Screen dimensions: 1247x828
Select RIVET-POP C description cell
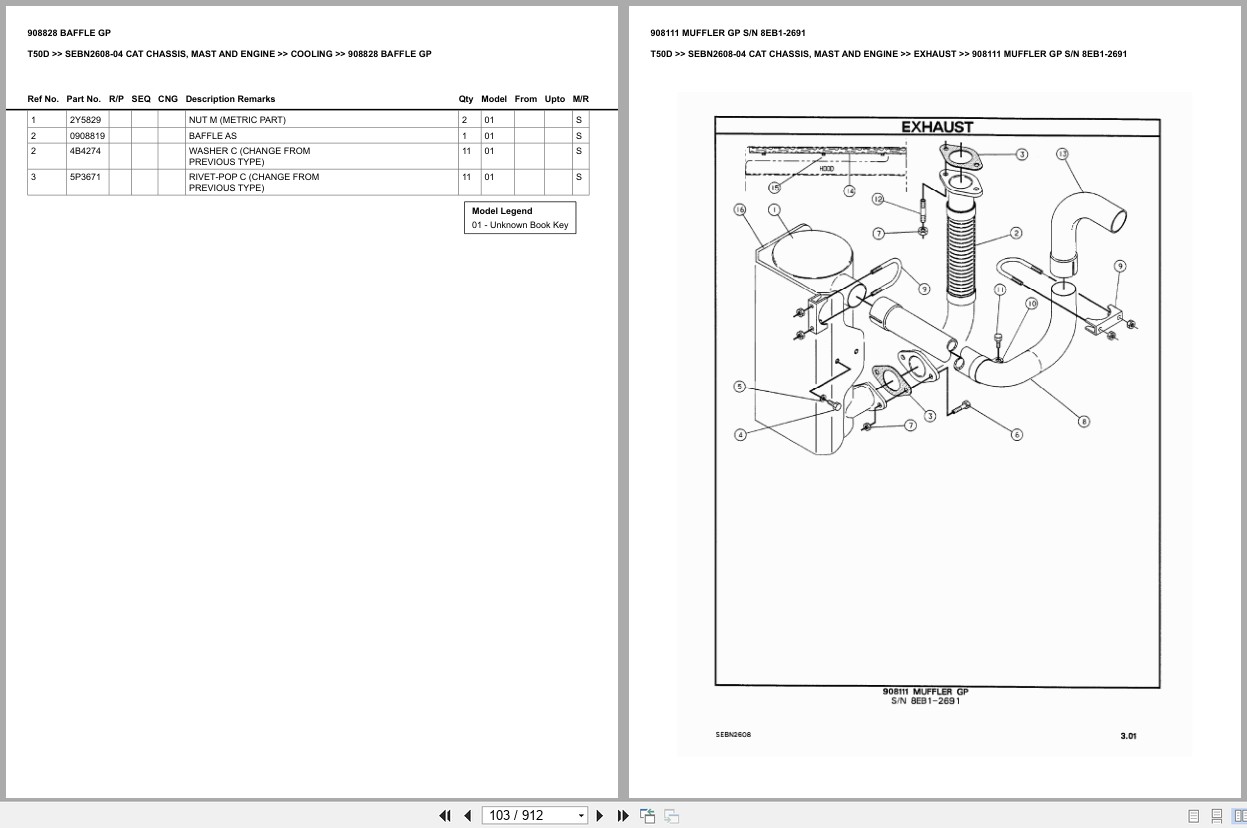(x=321, y=182)
